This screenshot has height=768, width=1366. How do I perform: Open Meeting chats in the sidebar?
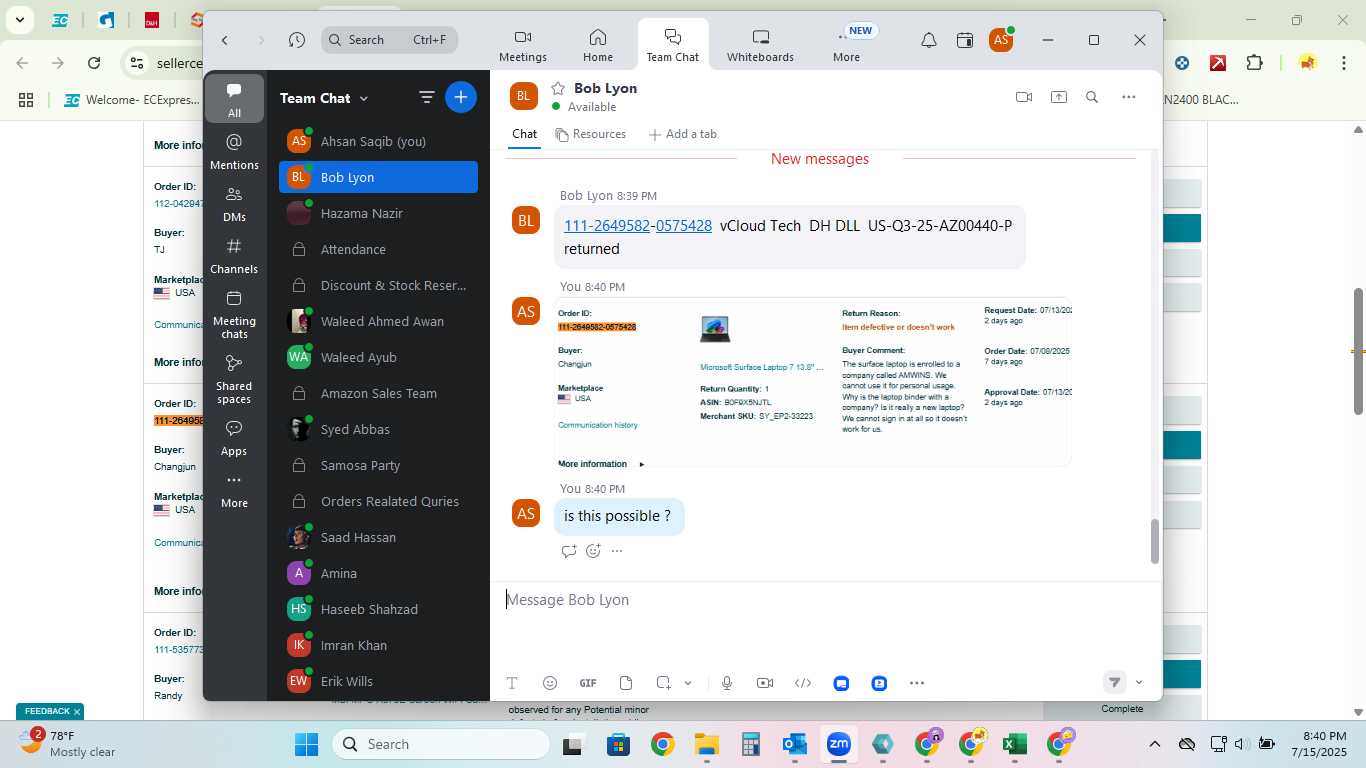click(x=234, y=314)
